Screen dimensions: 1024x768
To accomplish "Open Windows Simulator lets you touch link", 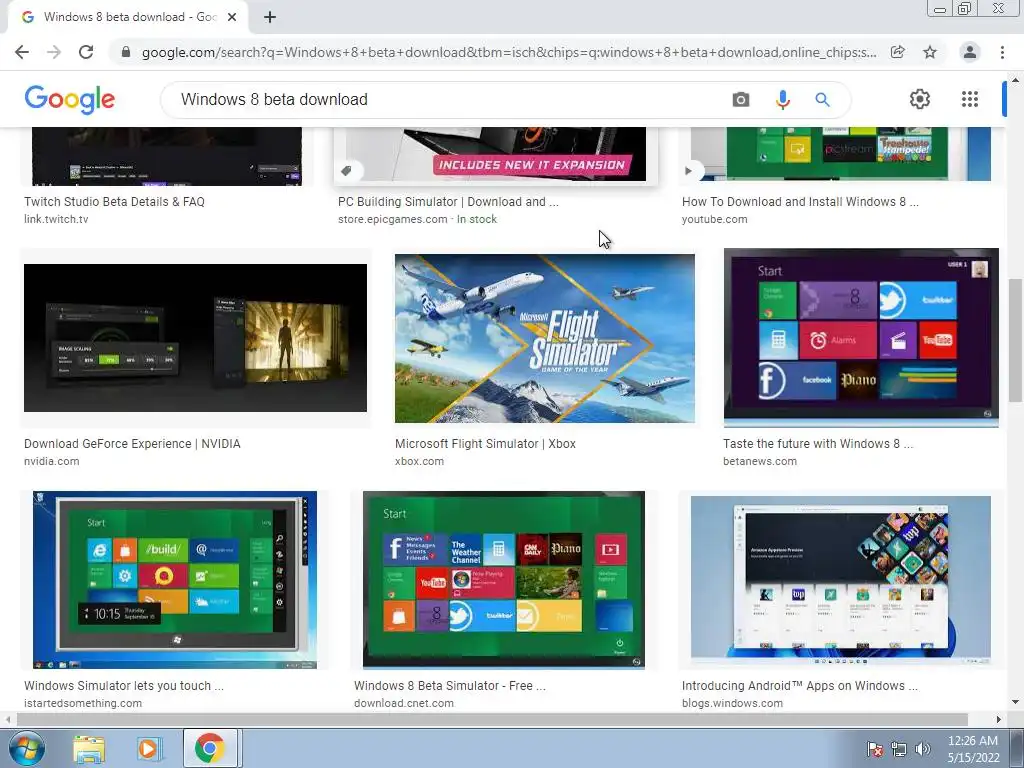I will click(x=124, y=686).
